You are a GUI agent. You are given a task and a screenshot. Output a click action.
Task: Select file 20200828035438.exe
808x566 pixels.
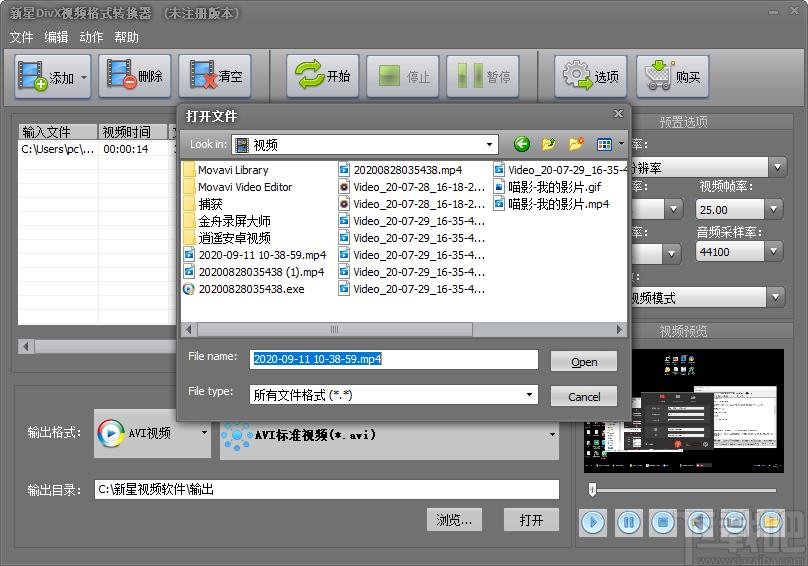click(x=244, y=289)
